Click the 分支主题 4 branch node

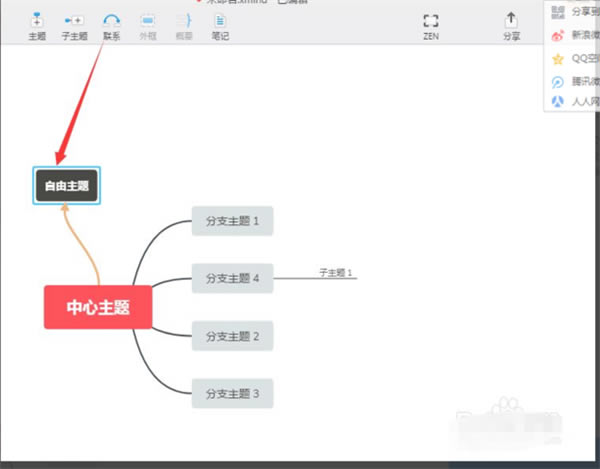coord(232,278)
